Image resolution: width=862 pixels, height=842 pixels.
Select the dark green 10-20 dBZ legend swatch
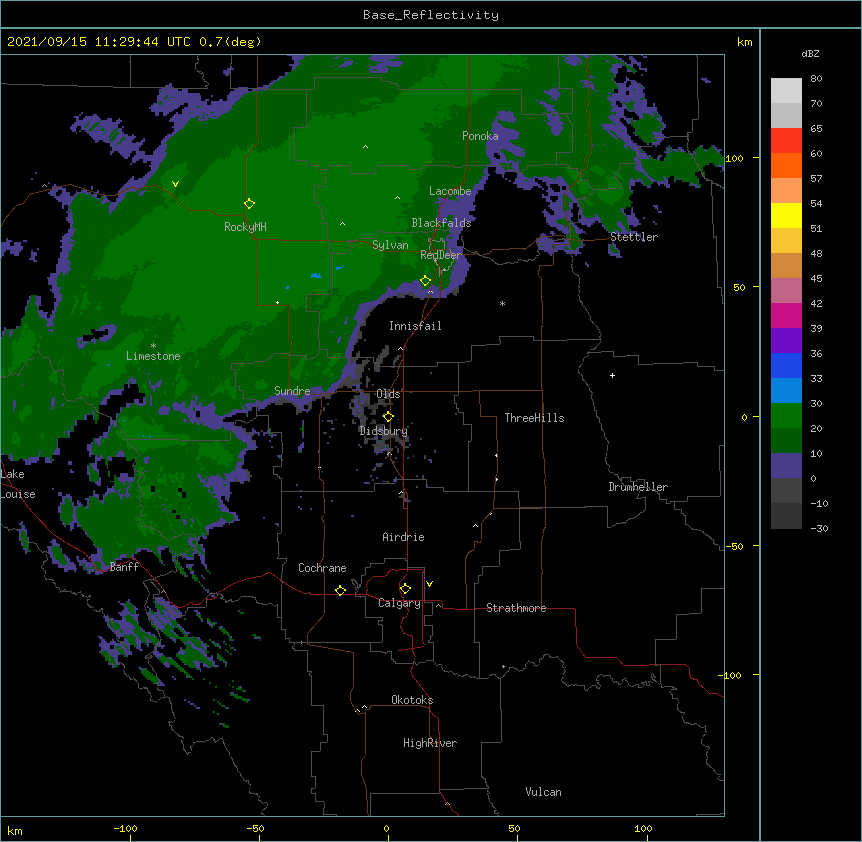click(786, 441)
